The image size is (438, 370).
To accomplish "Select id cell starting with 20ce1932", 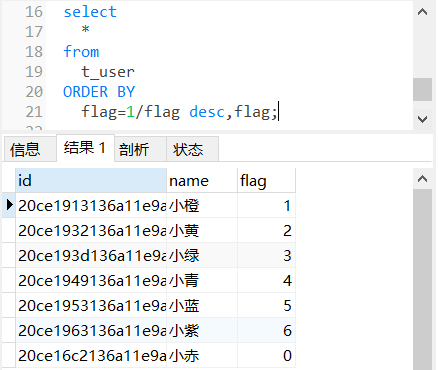I will pyautogui.click(x=91, y=230).
